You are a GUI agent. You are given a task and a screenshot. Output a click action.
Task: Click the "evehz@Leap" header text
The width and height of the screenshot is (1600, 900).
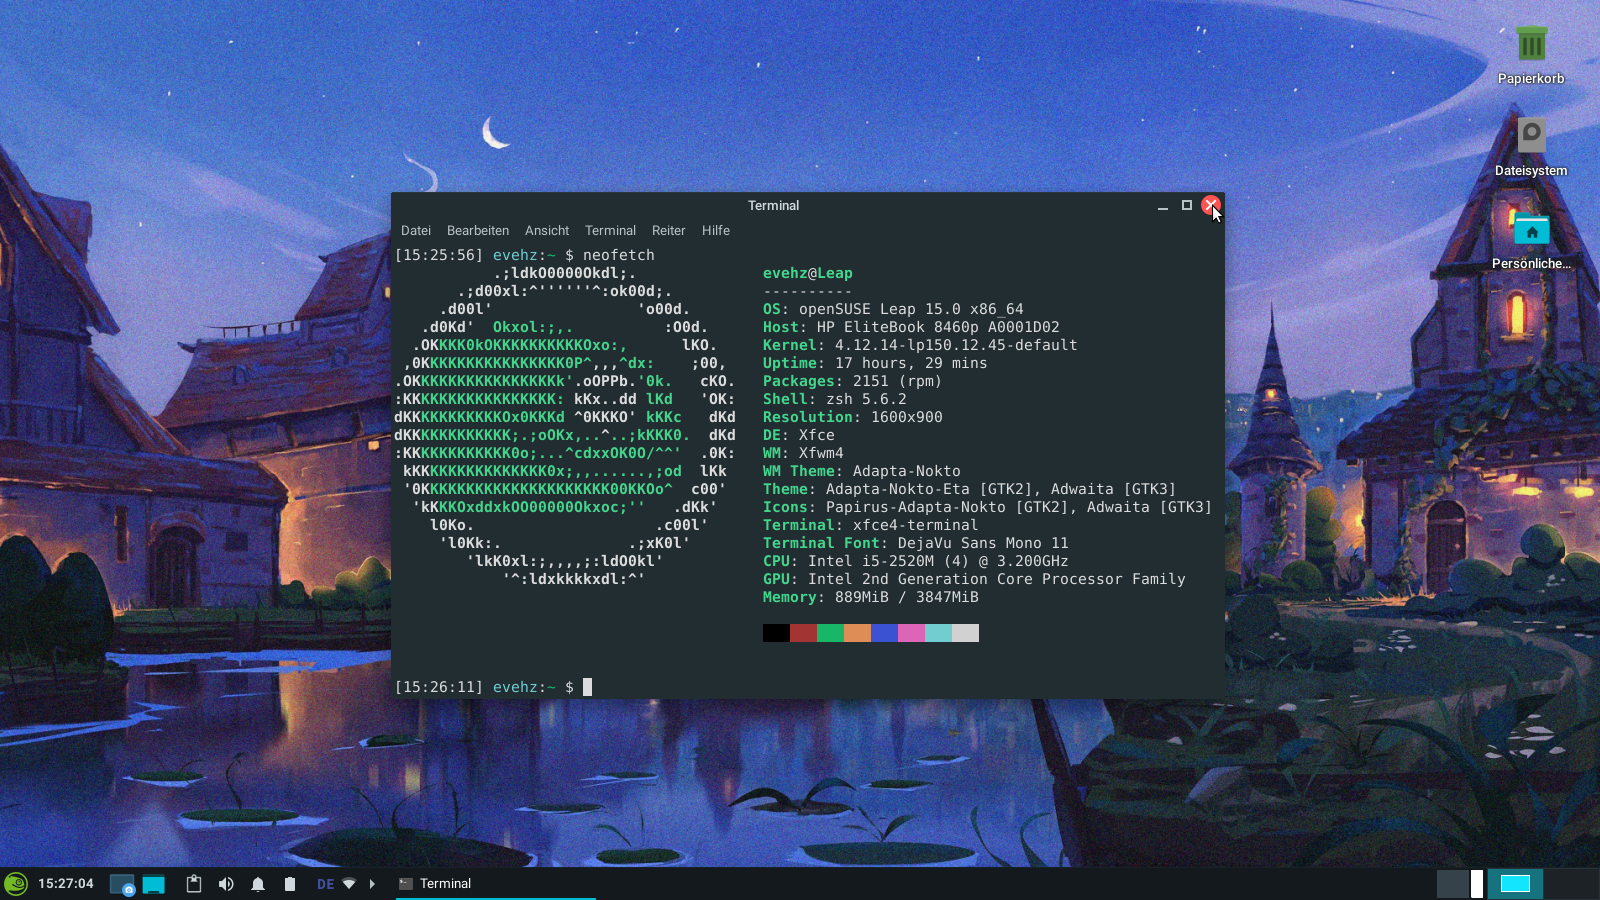808,274
